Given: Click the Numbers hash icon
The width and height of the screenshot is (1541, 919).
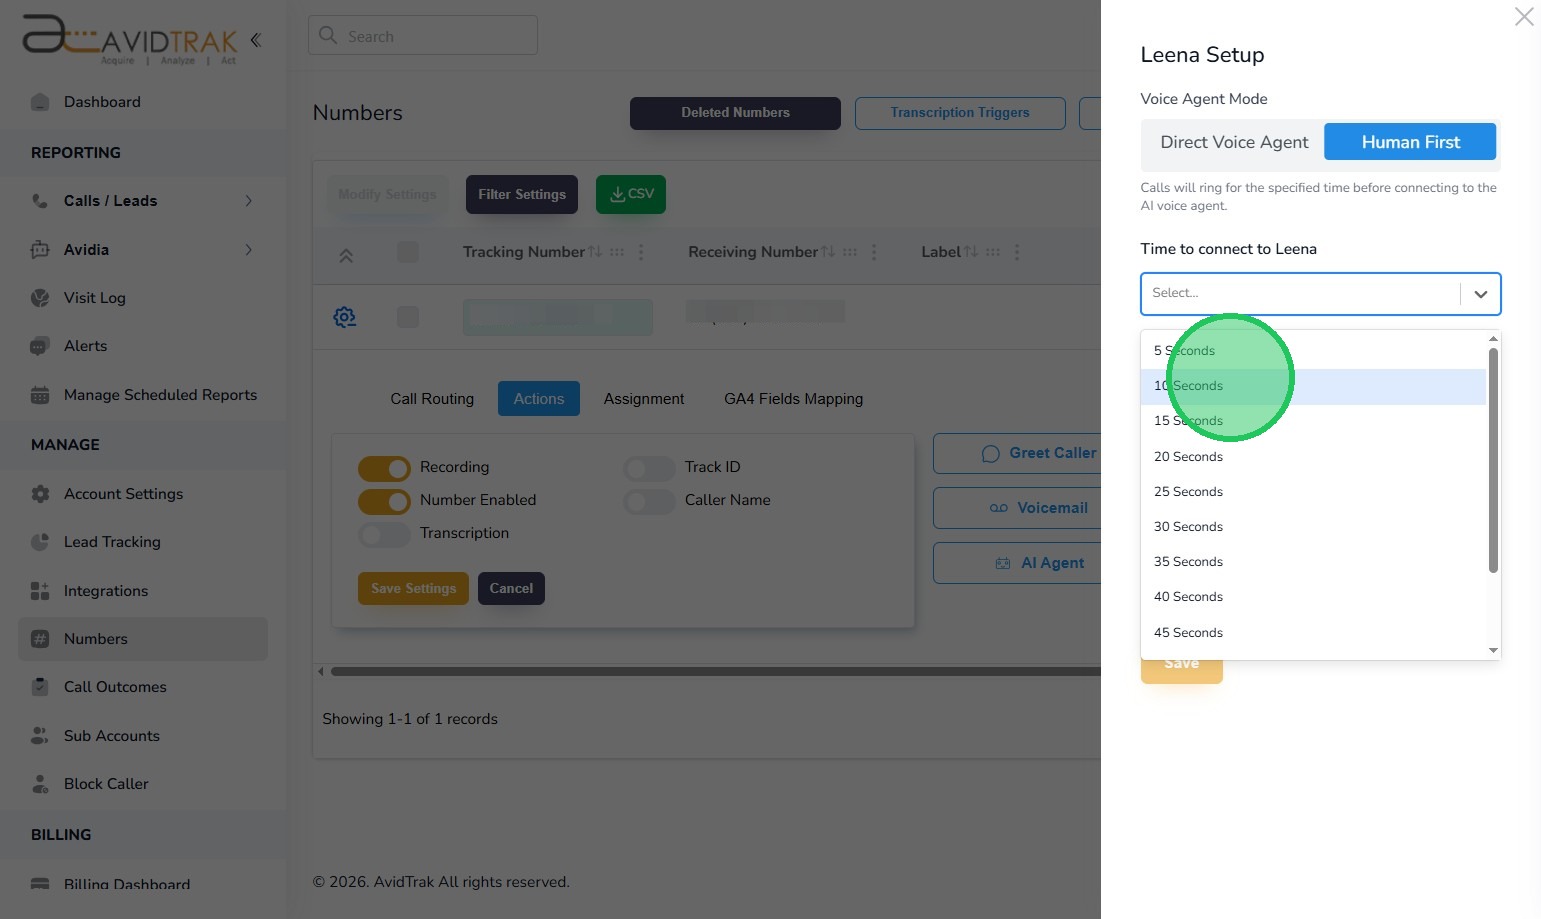Looking at the screenshot, I should (x=40, y=639).
